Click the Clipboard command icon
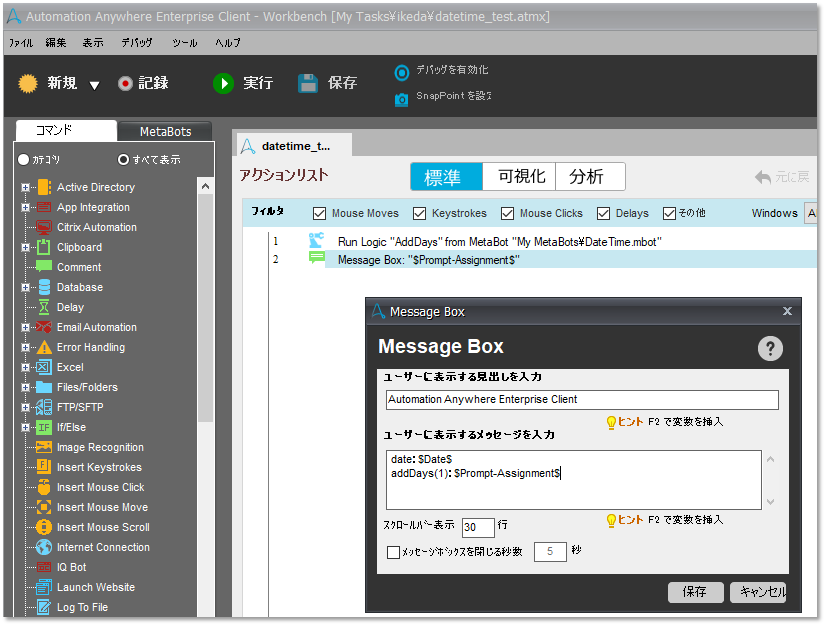This screenshot has height=626, width=826. click(44, 247)
